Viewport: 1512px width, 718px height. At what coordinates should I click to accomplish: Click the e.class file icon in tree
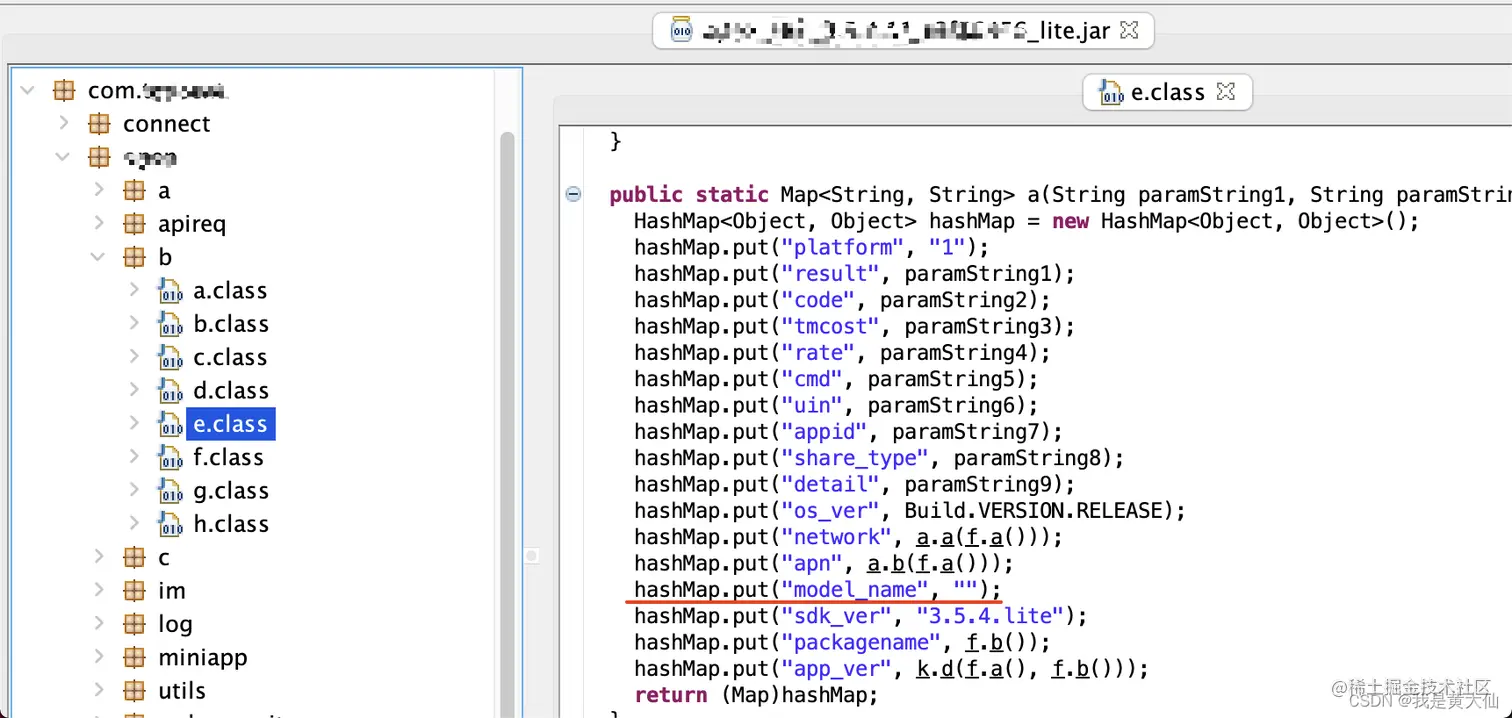[170, 424]
